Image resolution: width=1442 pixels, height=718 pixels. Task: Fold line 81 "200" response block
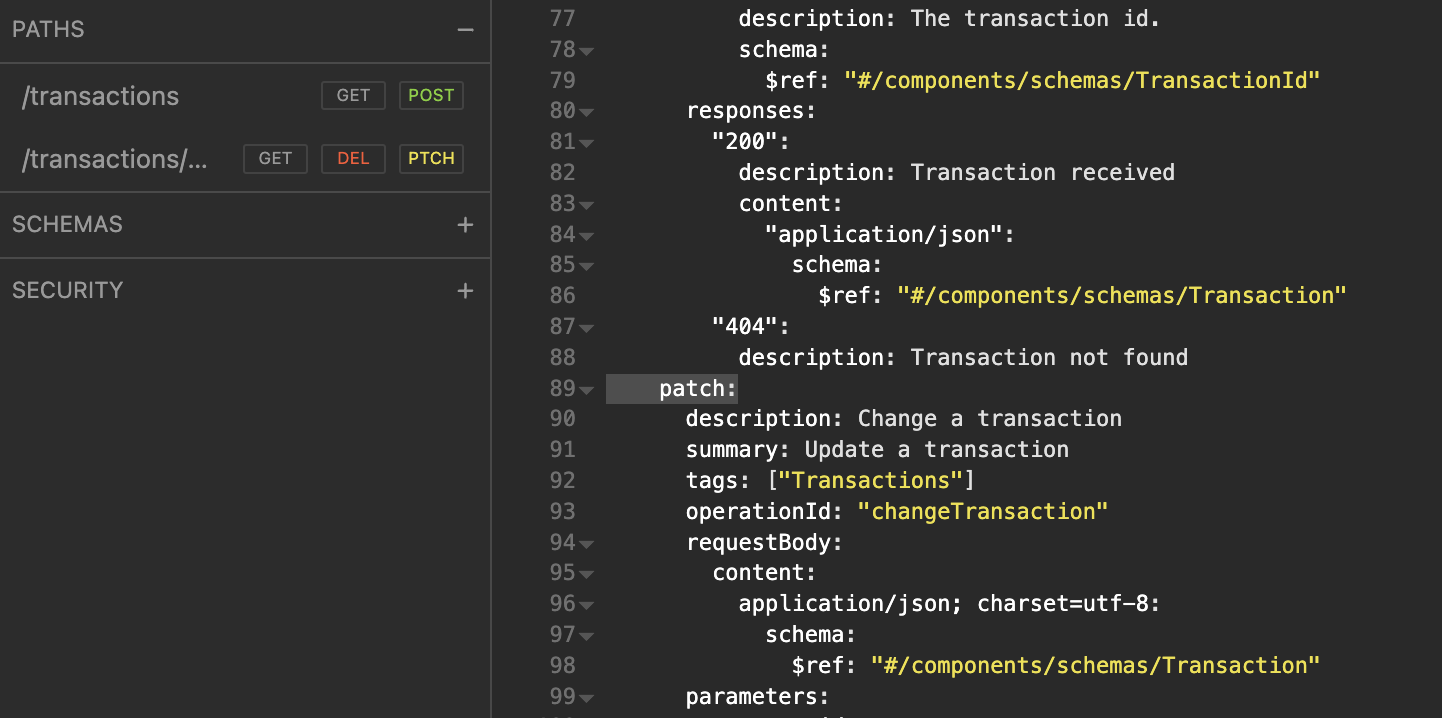click(587, 143)
